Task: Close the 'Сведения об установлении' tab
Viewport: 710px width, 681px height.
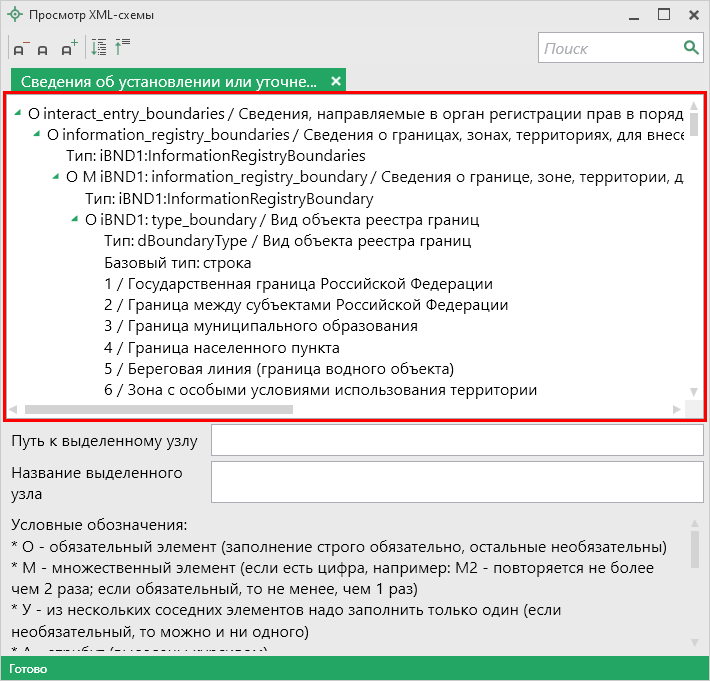Action: (x=336, y=81)
